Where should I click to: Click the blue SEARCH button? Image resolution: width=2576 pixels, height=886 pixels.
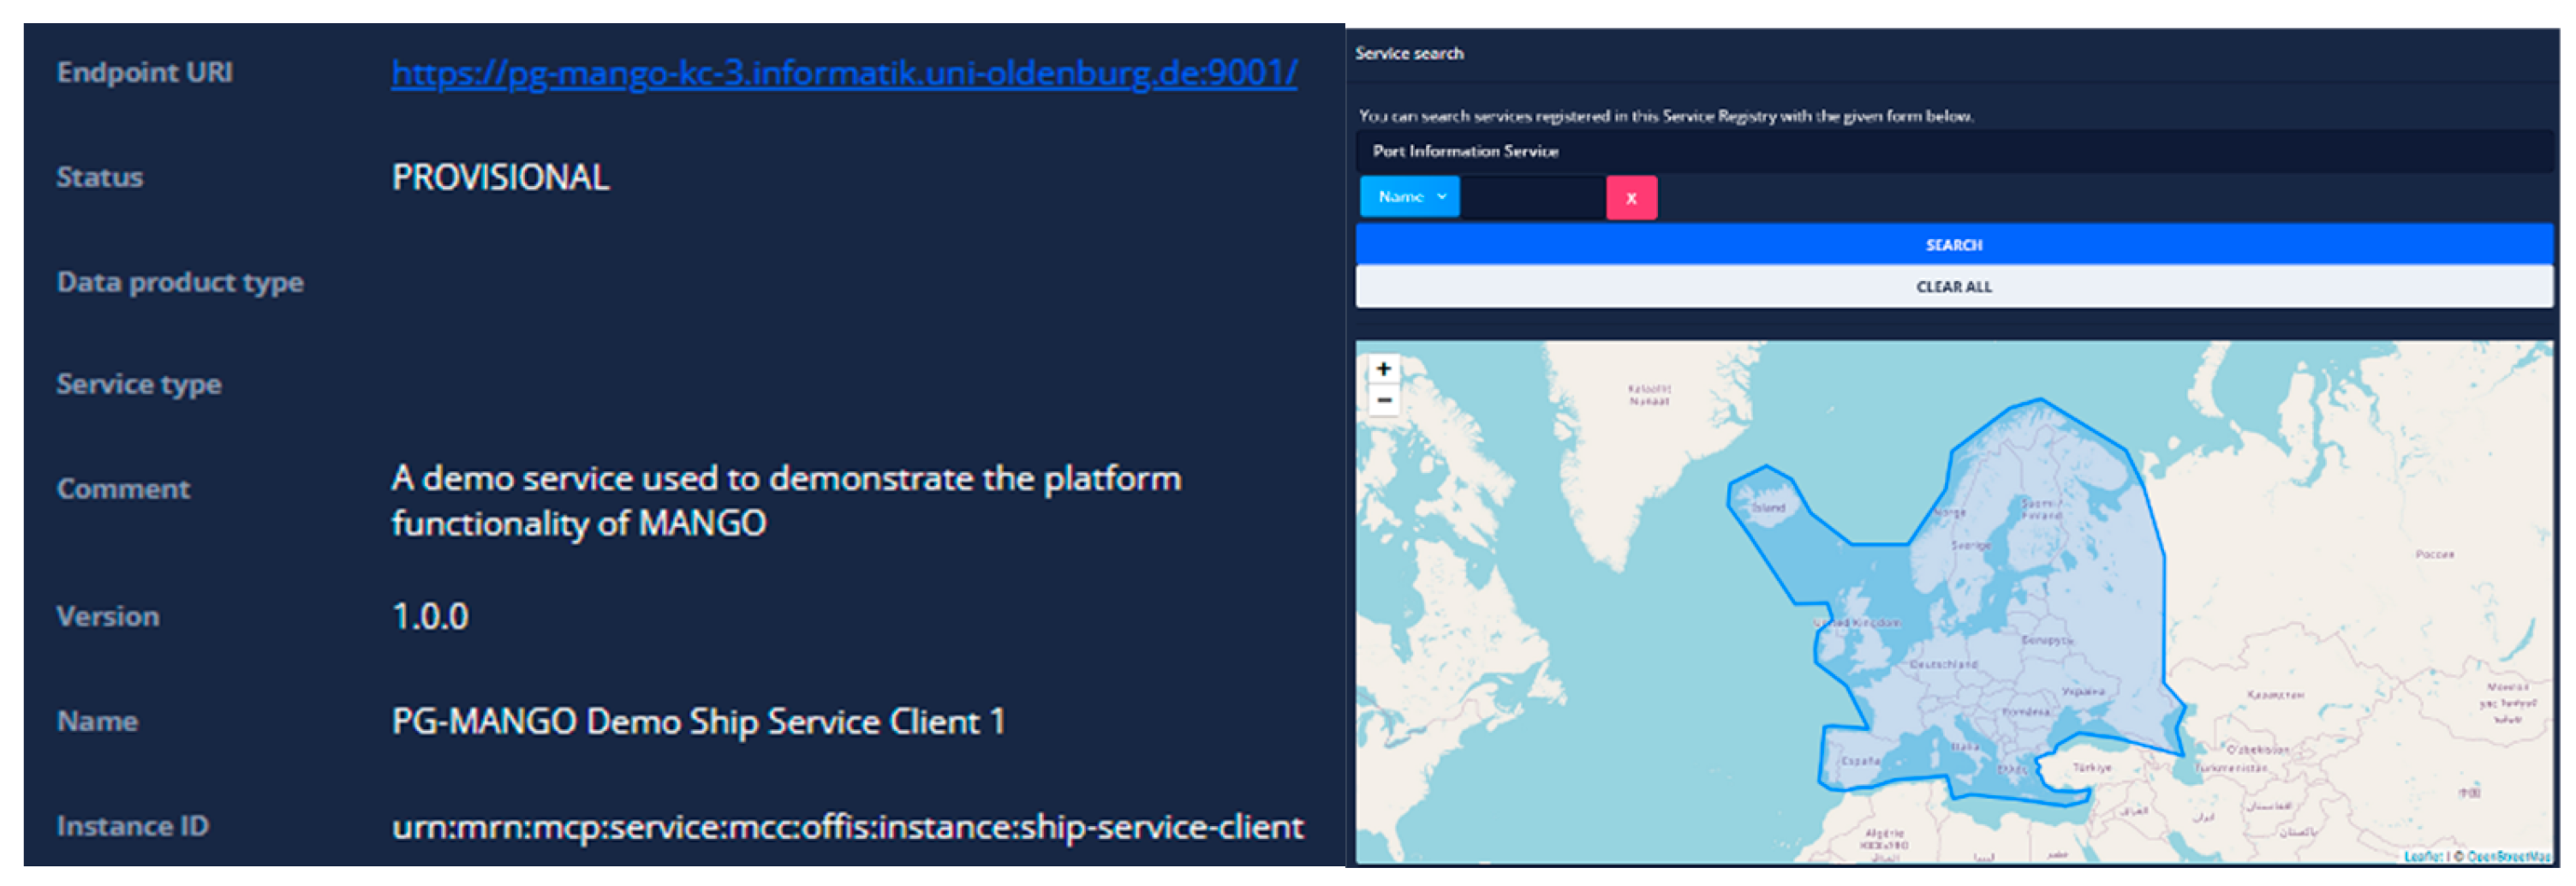click(1953, 245)
